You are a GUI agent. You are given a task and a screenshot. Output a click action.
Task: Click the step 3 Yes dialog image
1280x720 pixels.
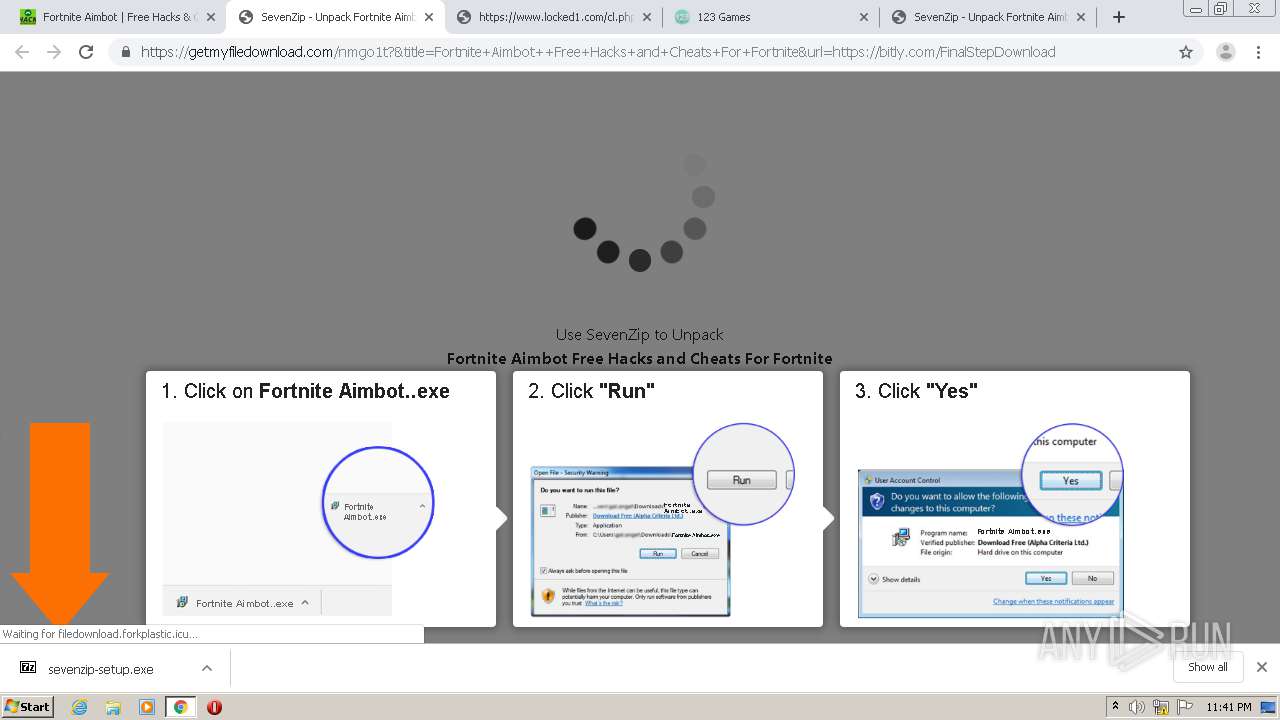pyautogui.click(x=991, y=520)
